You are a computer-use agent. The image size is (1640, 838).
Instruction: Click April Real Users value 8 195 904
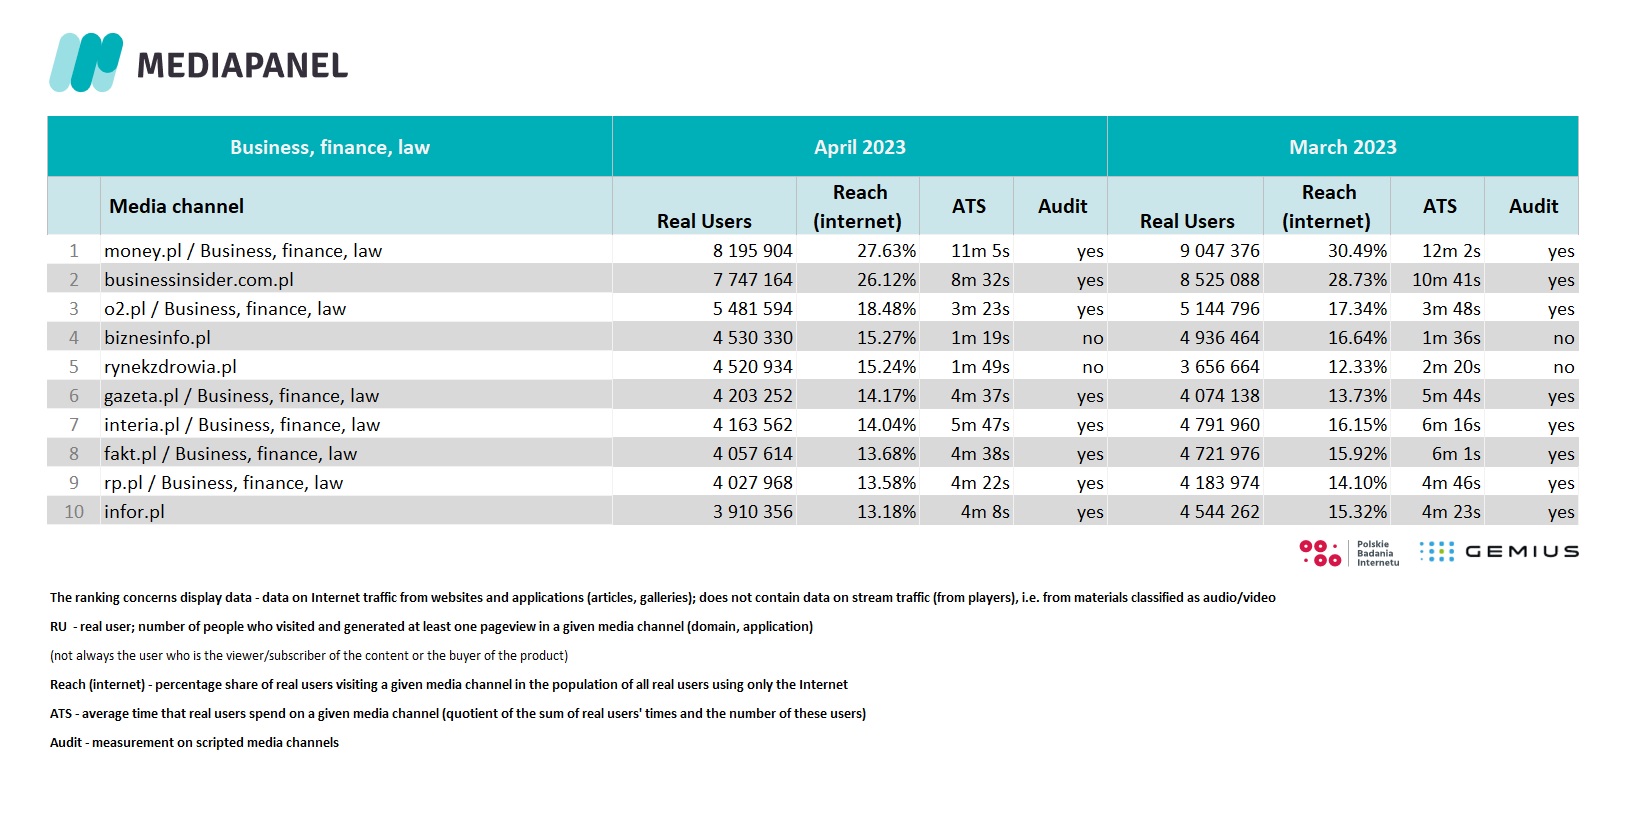pos(752,251)
